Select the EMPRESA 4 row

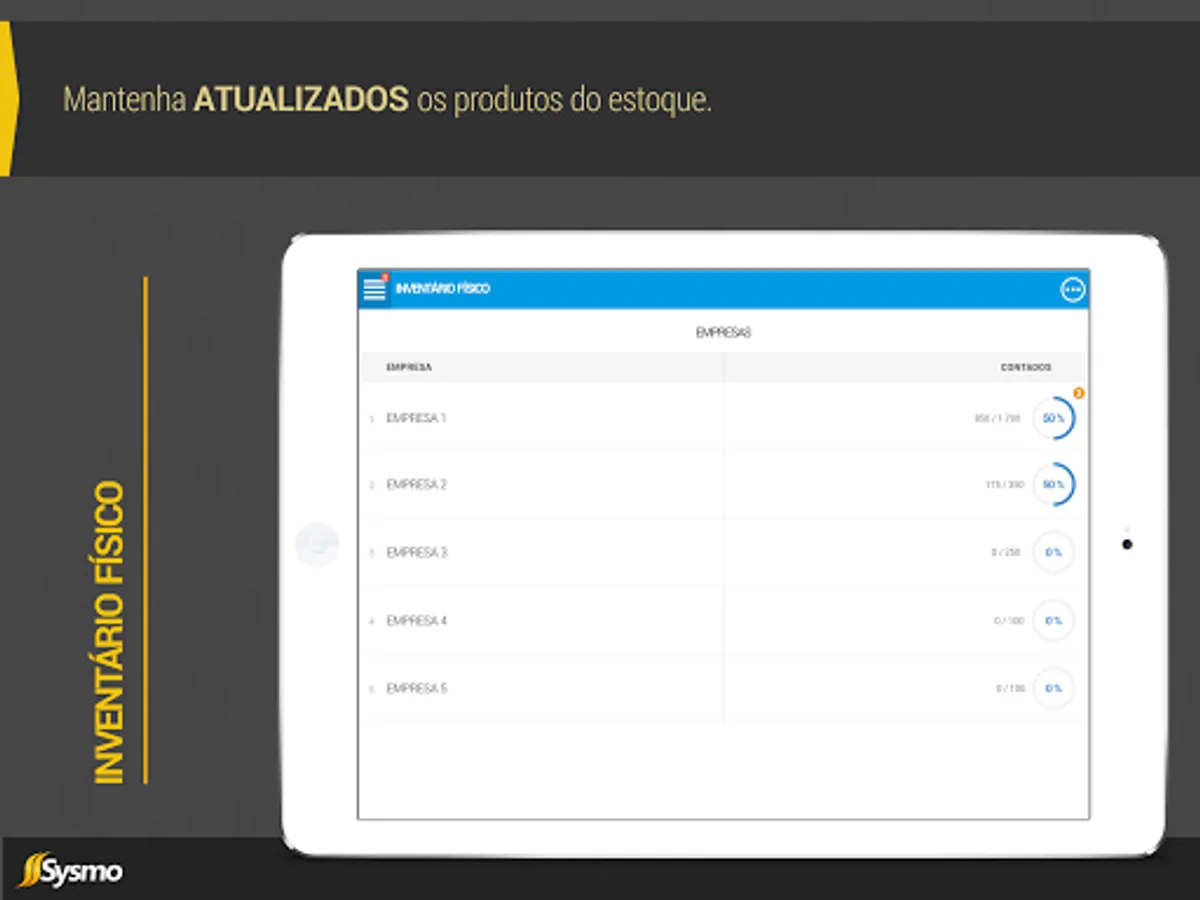tap(723, 620)
